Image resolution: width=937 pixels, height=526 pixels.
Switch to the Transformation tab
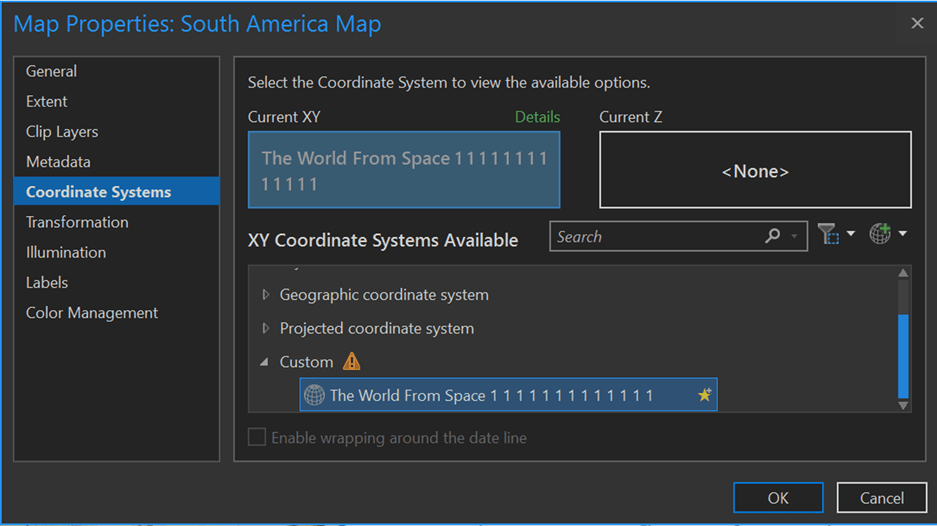[77, 222]
